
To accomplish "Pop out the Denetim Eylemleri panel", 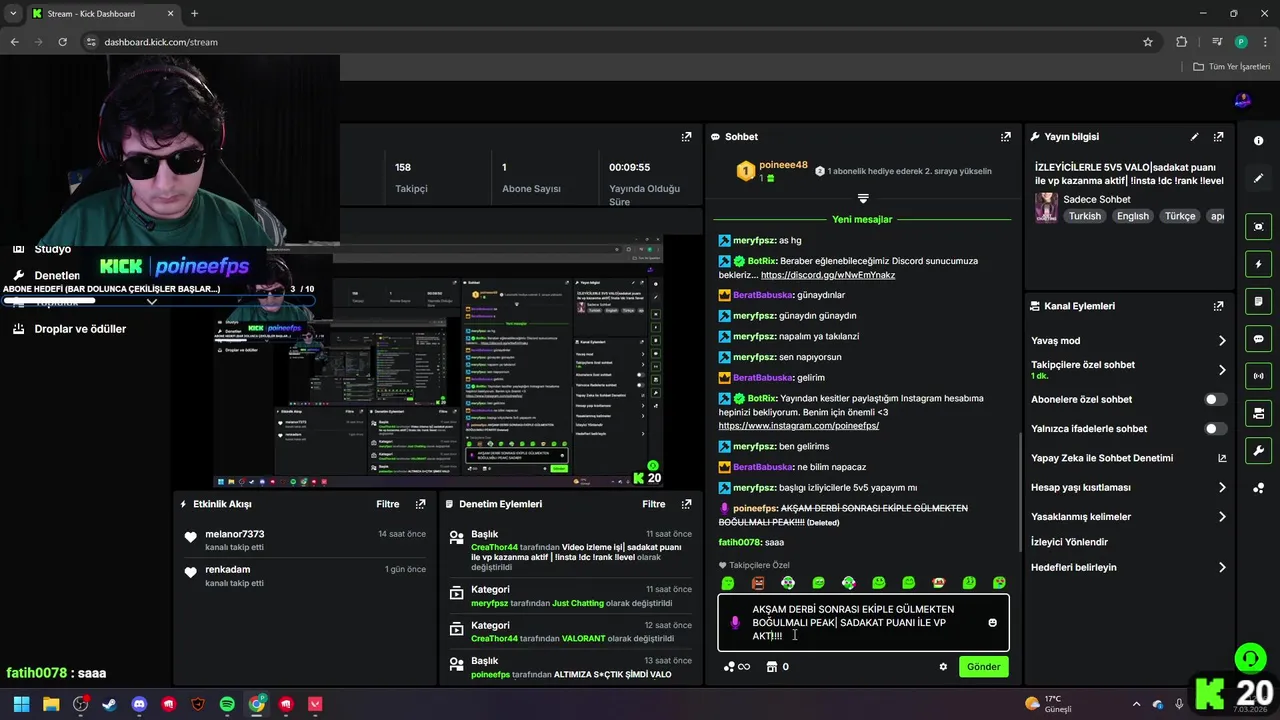I will tap(686, 504).
